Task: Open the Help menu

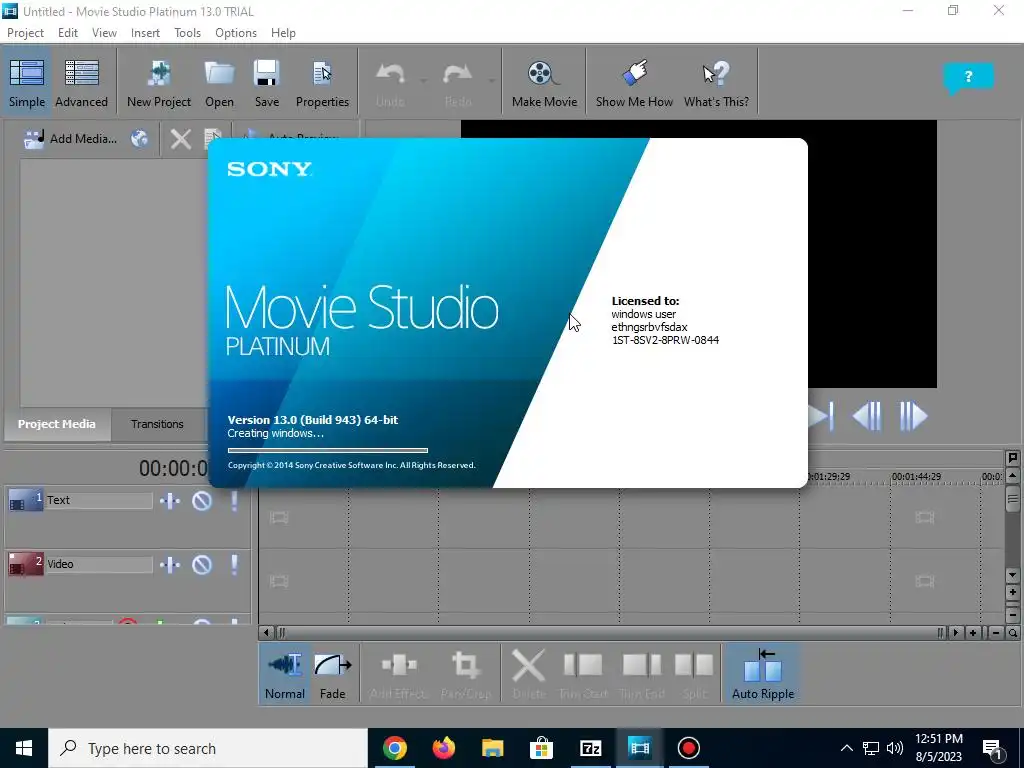Action: point(283,33)
